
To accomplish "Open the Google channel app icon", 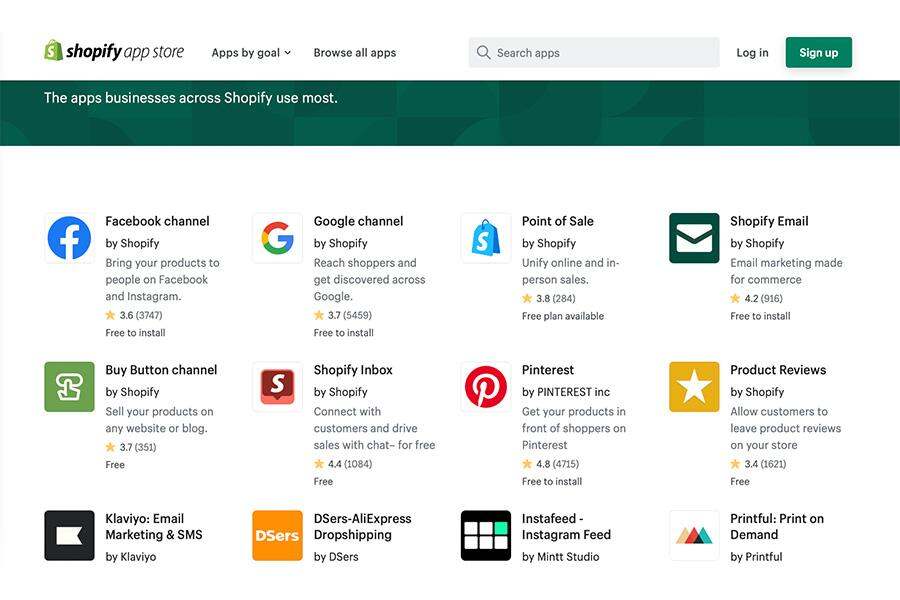I will click(x=277, y=238).
